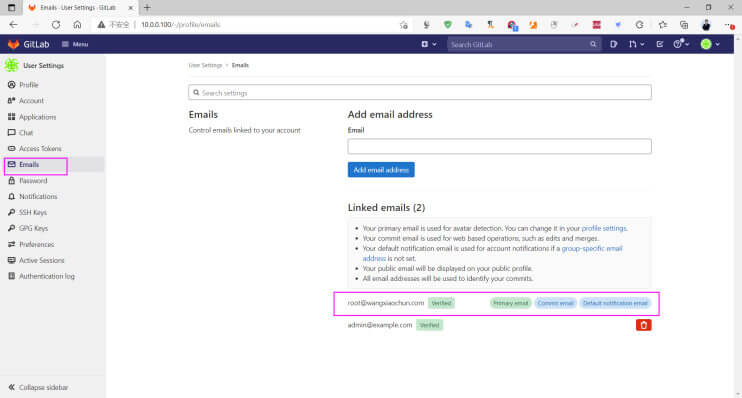Click the browser tab actions icon

pyautogui.click(x=11, y=8)
